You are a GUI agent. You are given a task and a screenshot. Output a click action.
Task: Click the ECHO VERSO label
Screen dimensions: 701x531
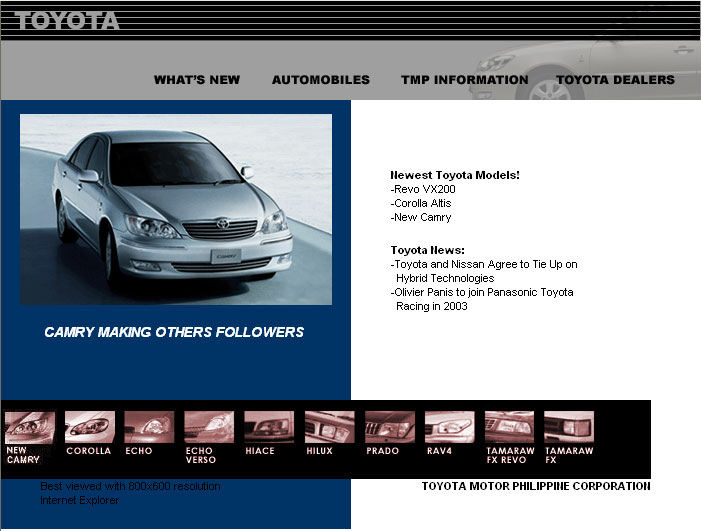[201, 455]
